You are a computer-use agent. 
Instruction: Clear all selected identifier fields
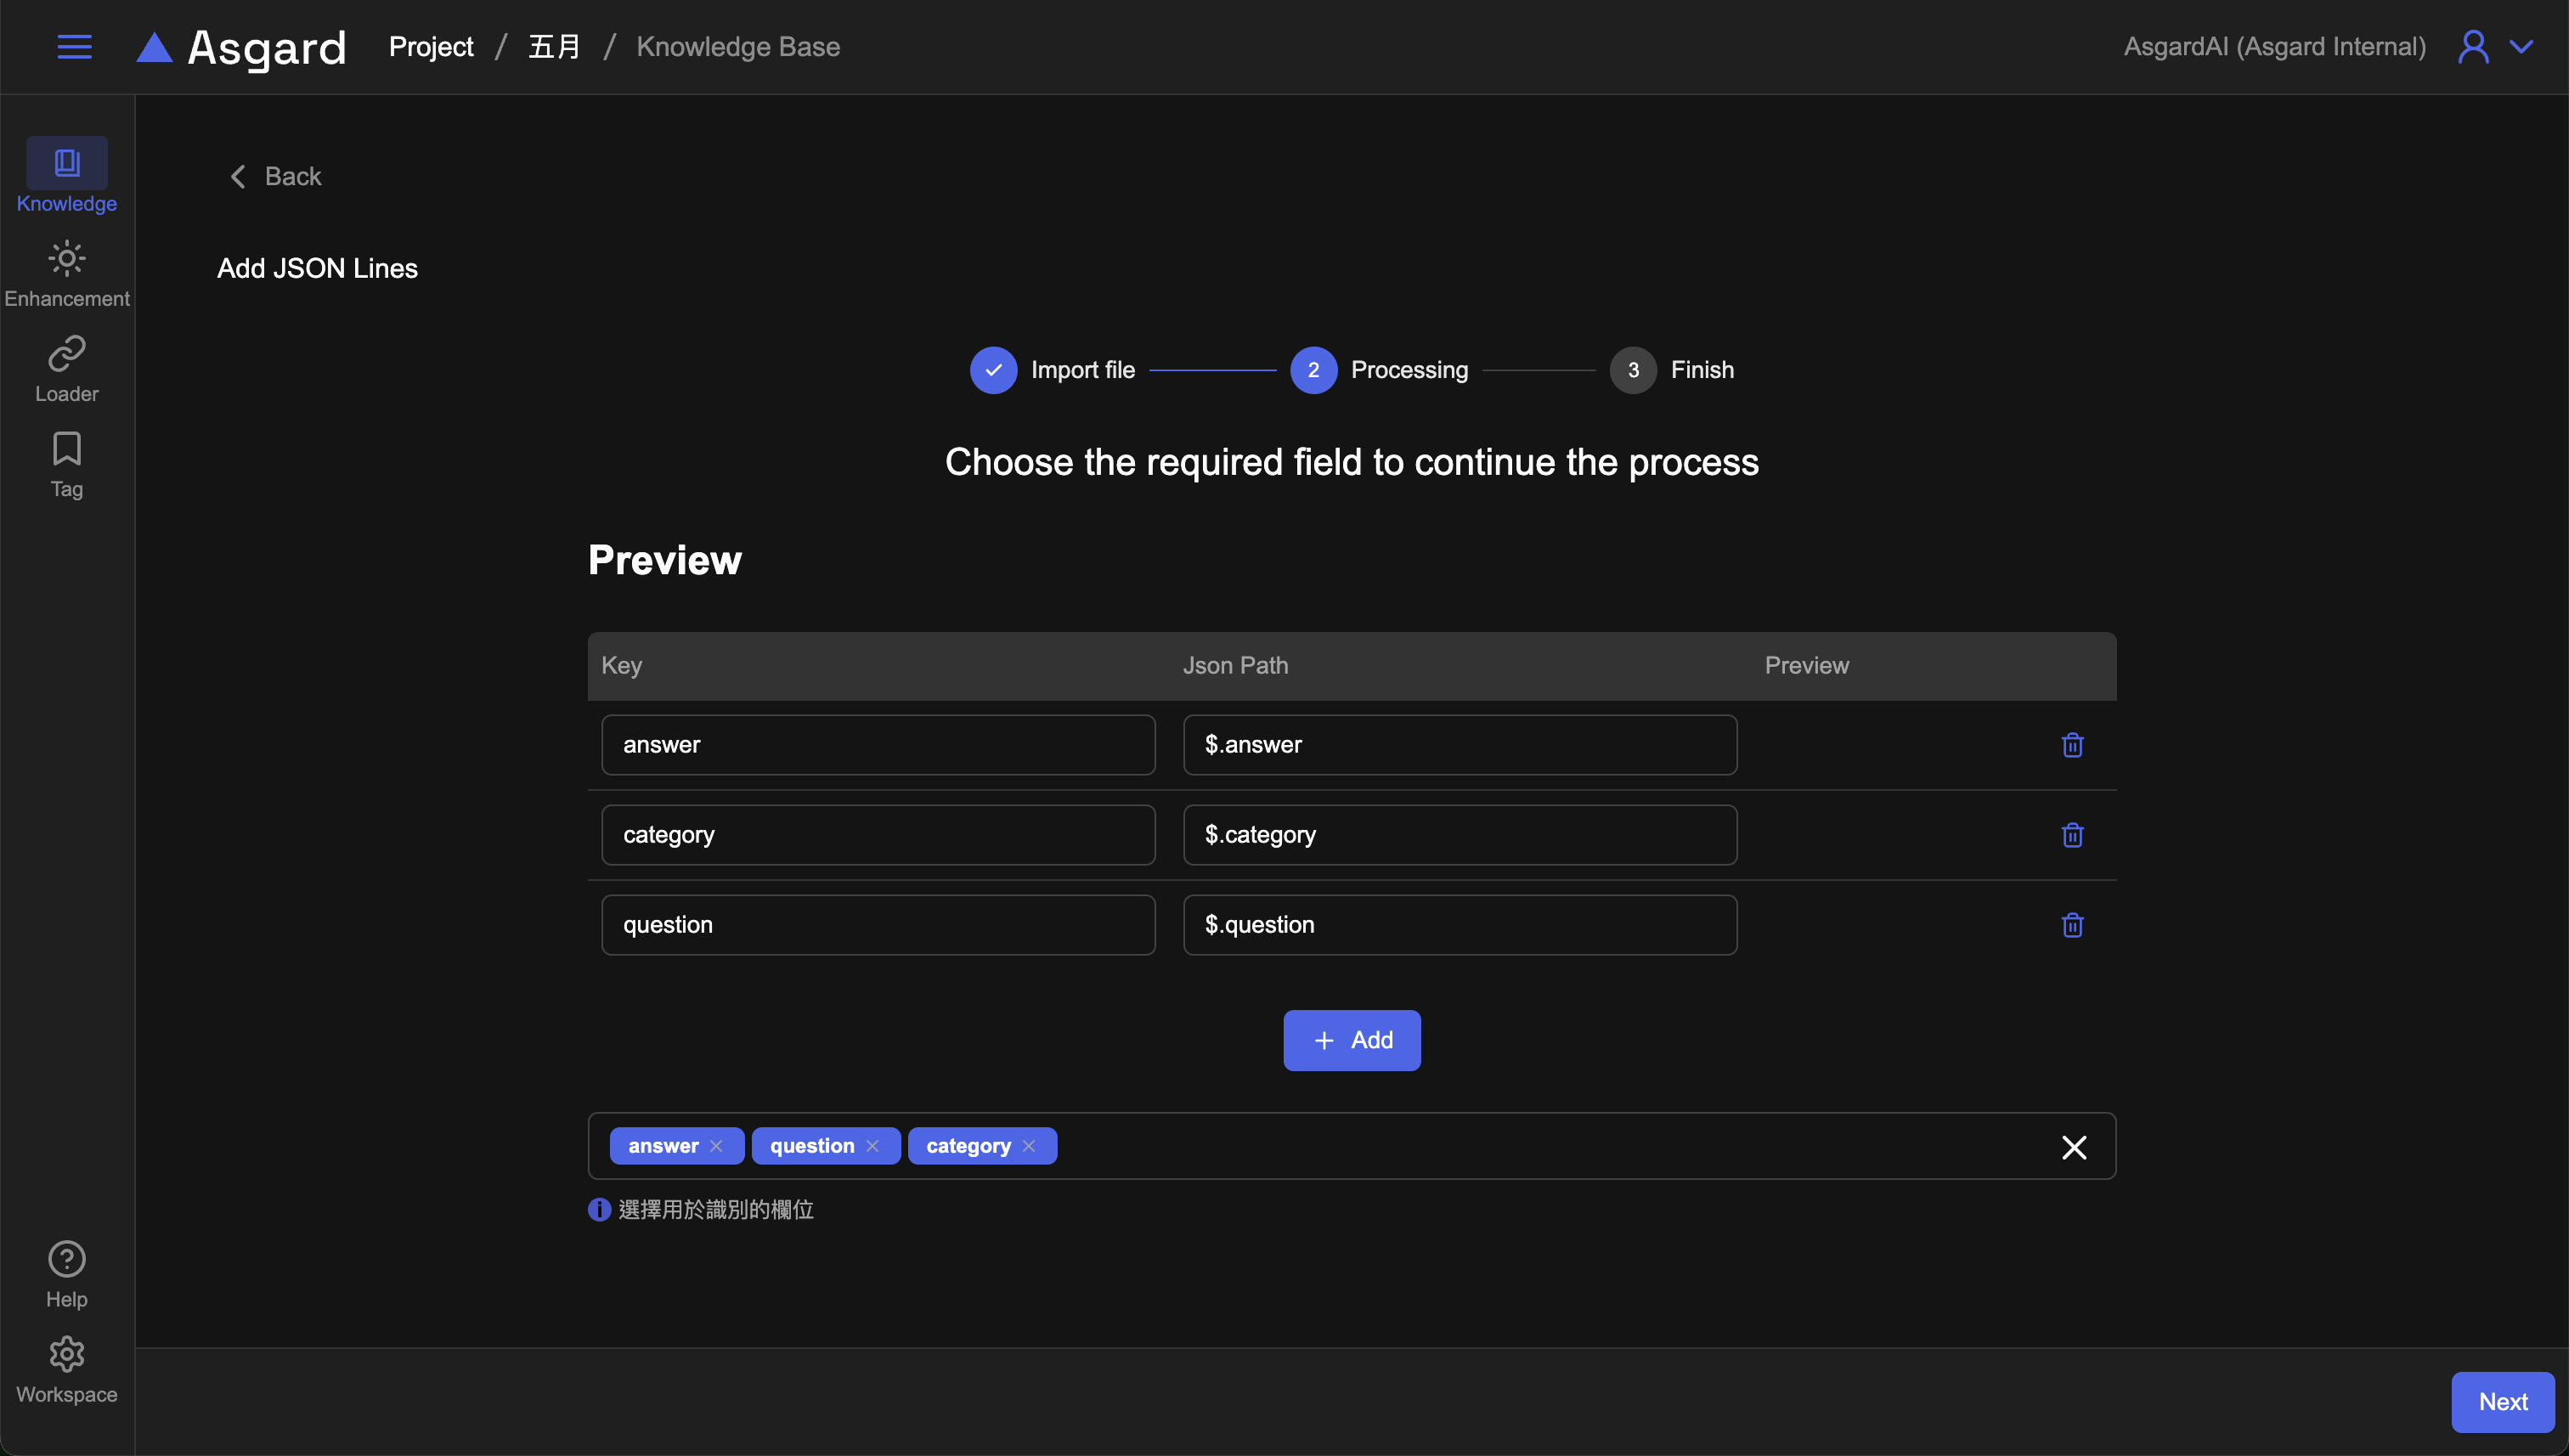click(x=2074, y=1147)
